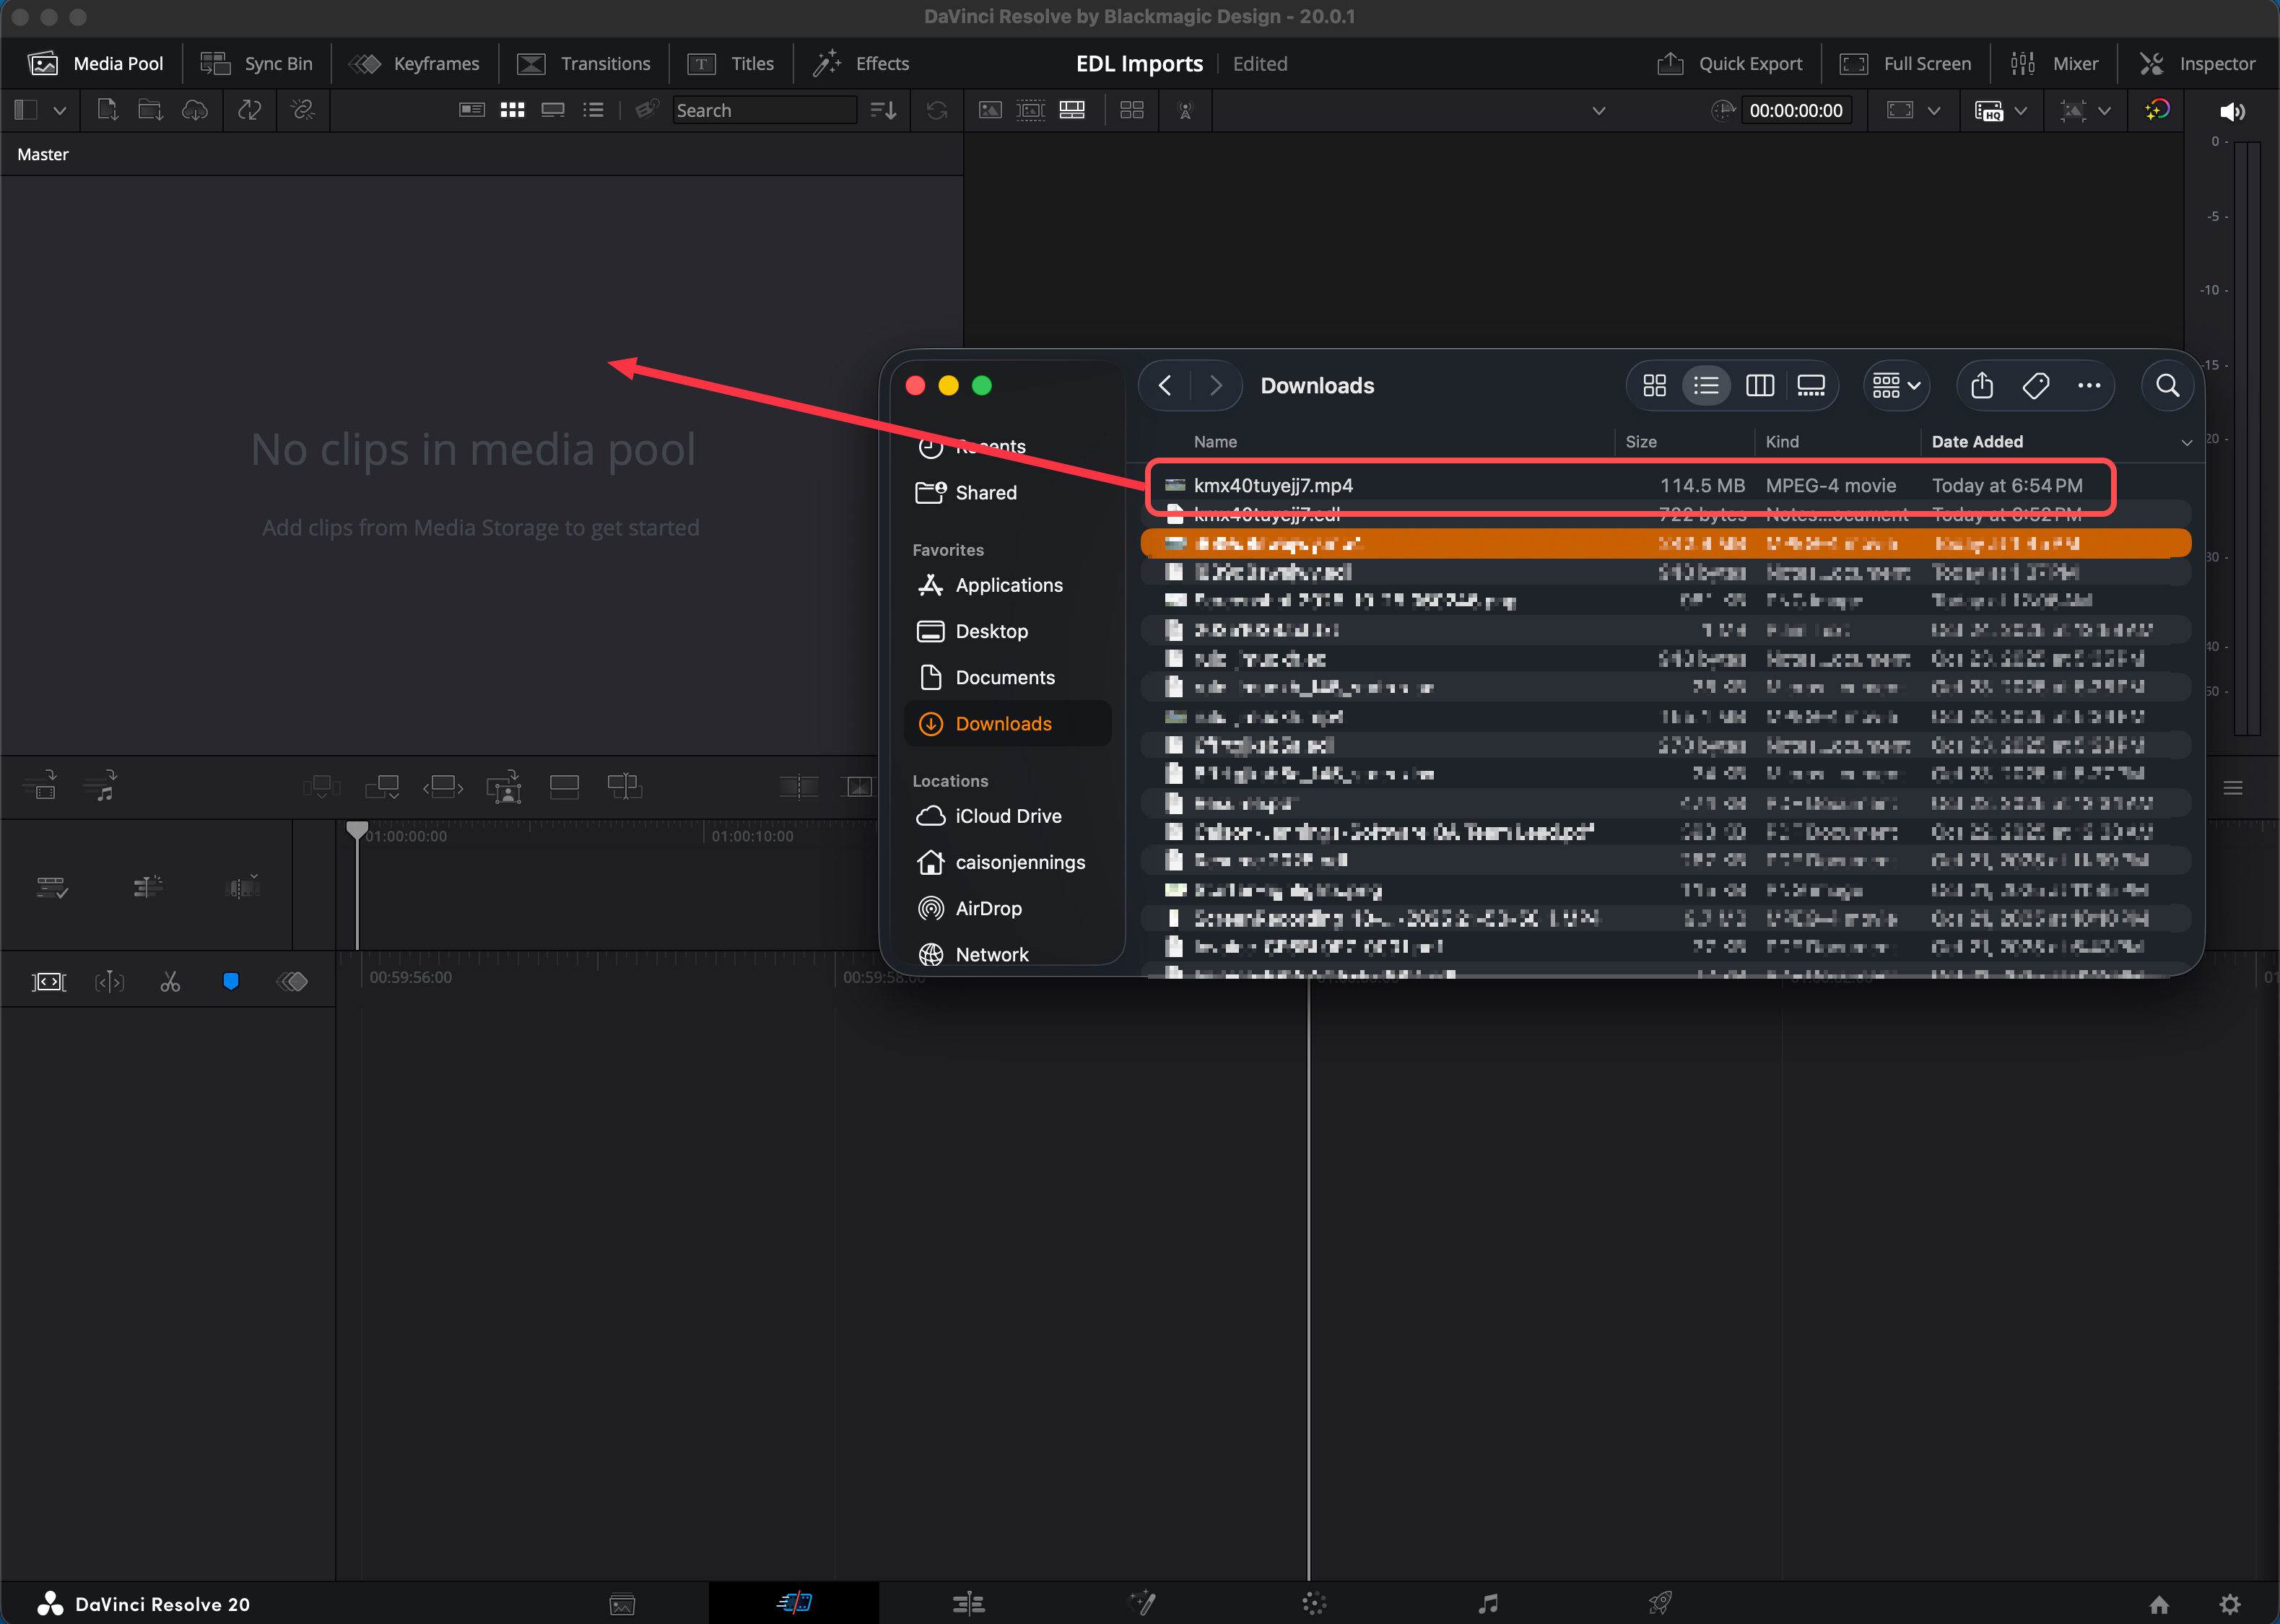Open Documents in the Finder sidebar

(1007, 677)
